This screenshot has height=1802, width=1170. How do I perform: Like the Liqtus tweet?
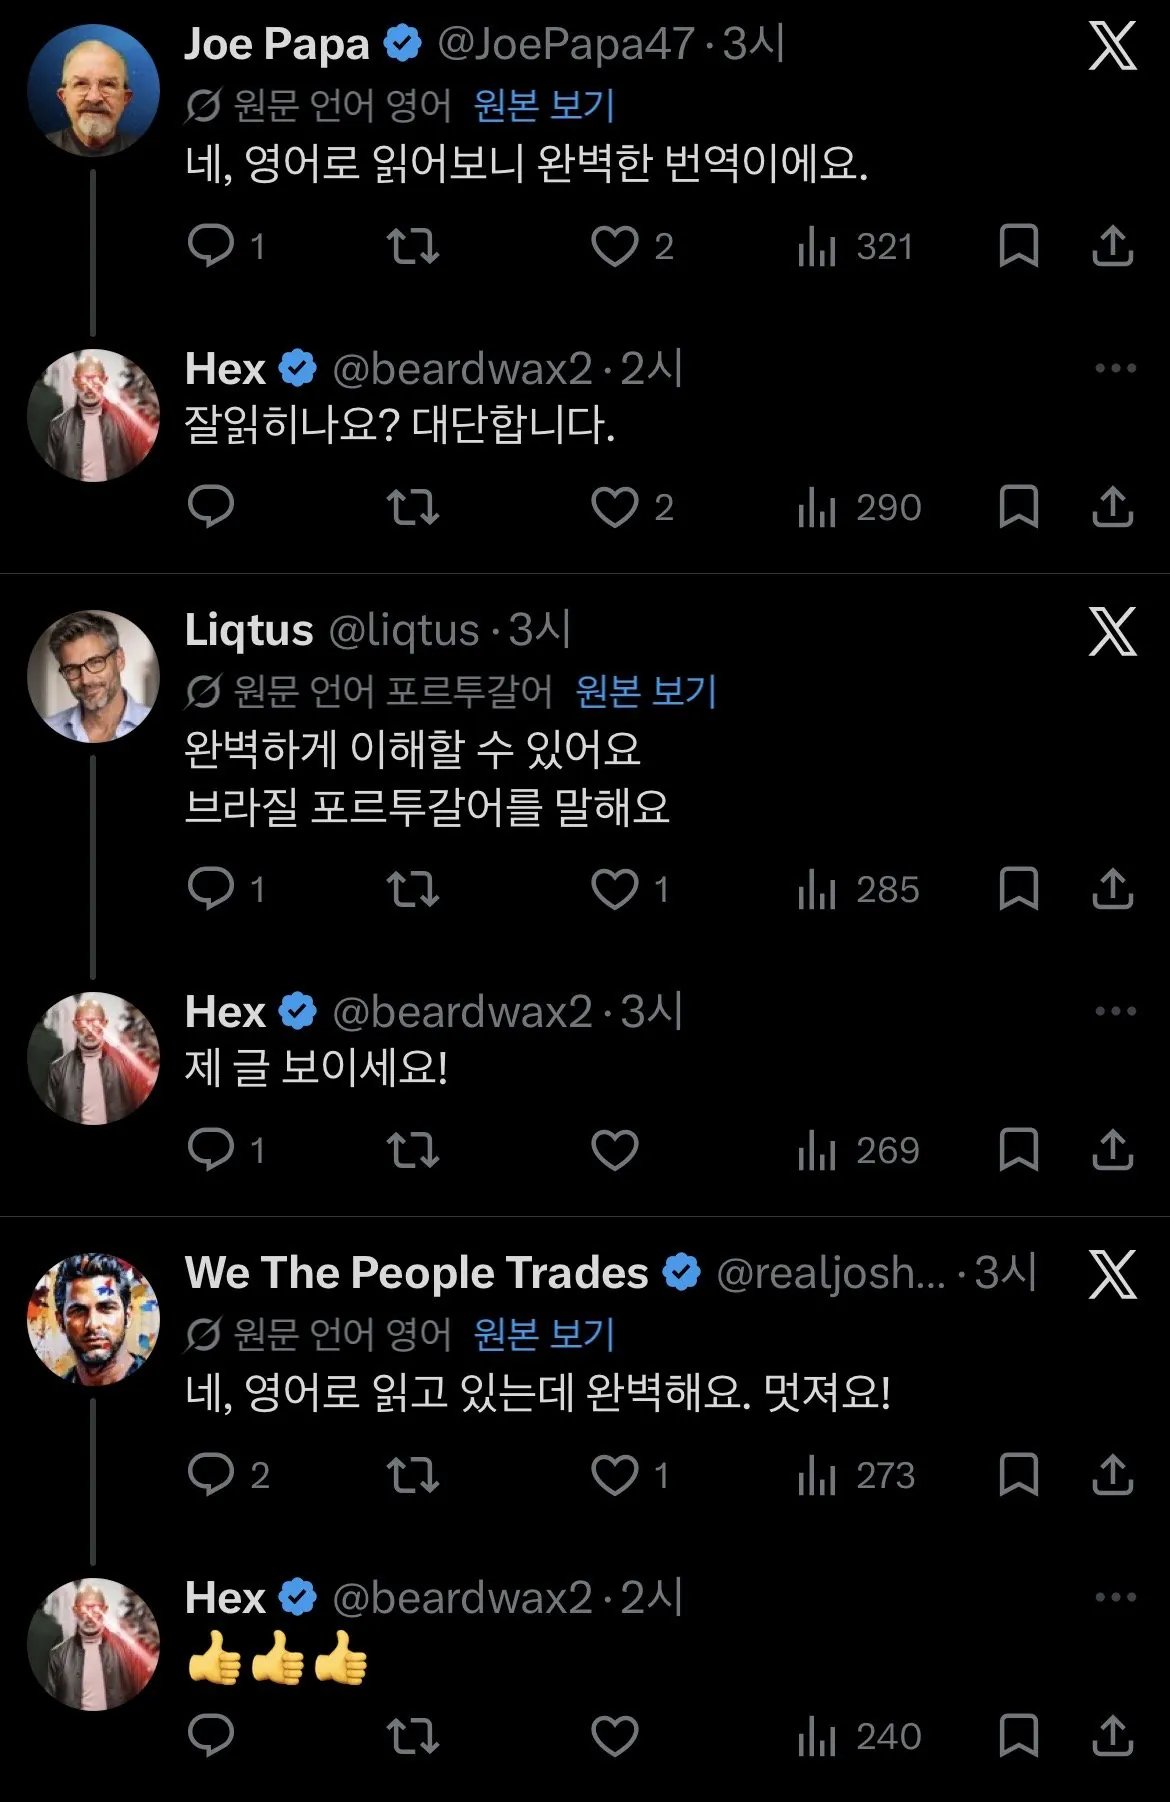coord(614,889)
